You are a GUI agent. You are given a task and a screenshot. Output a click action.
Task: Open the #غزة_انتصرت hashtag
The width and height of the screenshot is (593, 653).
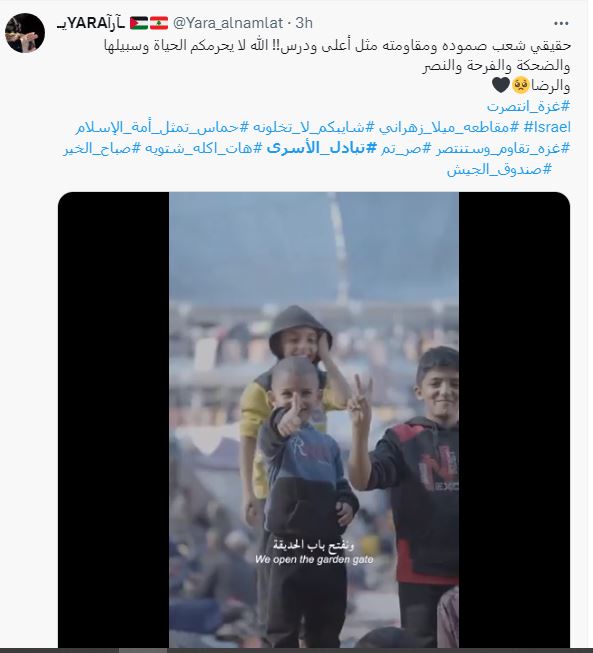tap(528, 106)
